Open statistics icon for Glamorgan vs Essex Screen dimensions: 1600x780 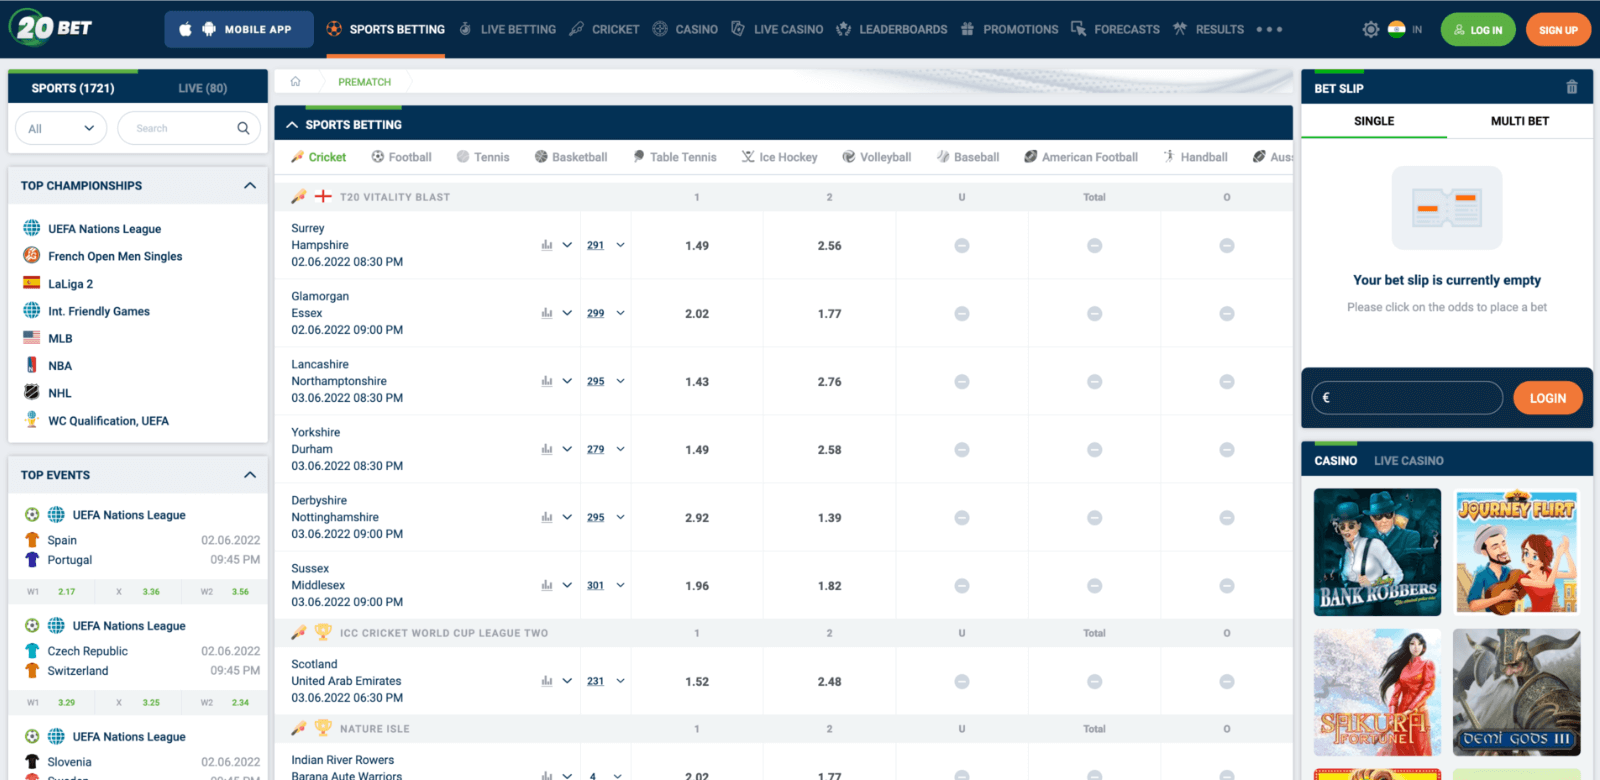click(x=547, y=313)
